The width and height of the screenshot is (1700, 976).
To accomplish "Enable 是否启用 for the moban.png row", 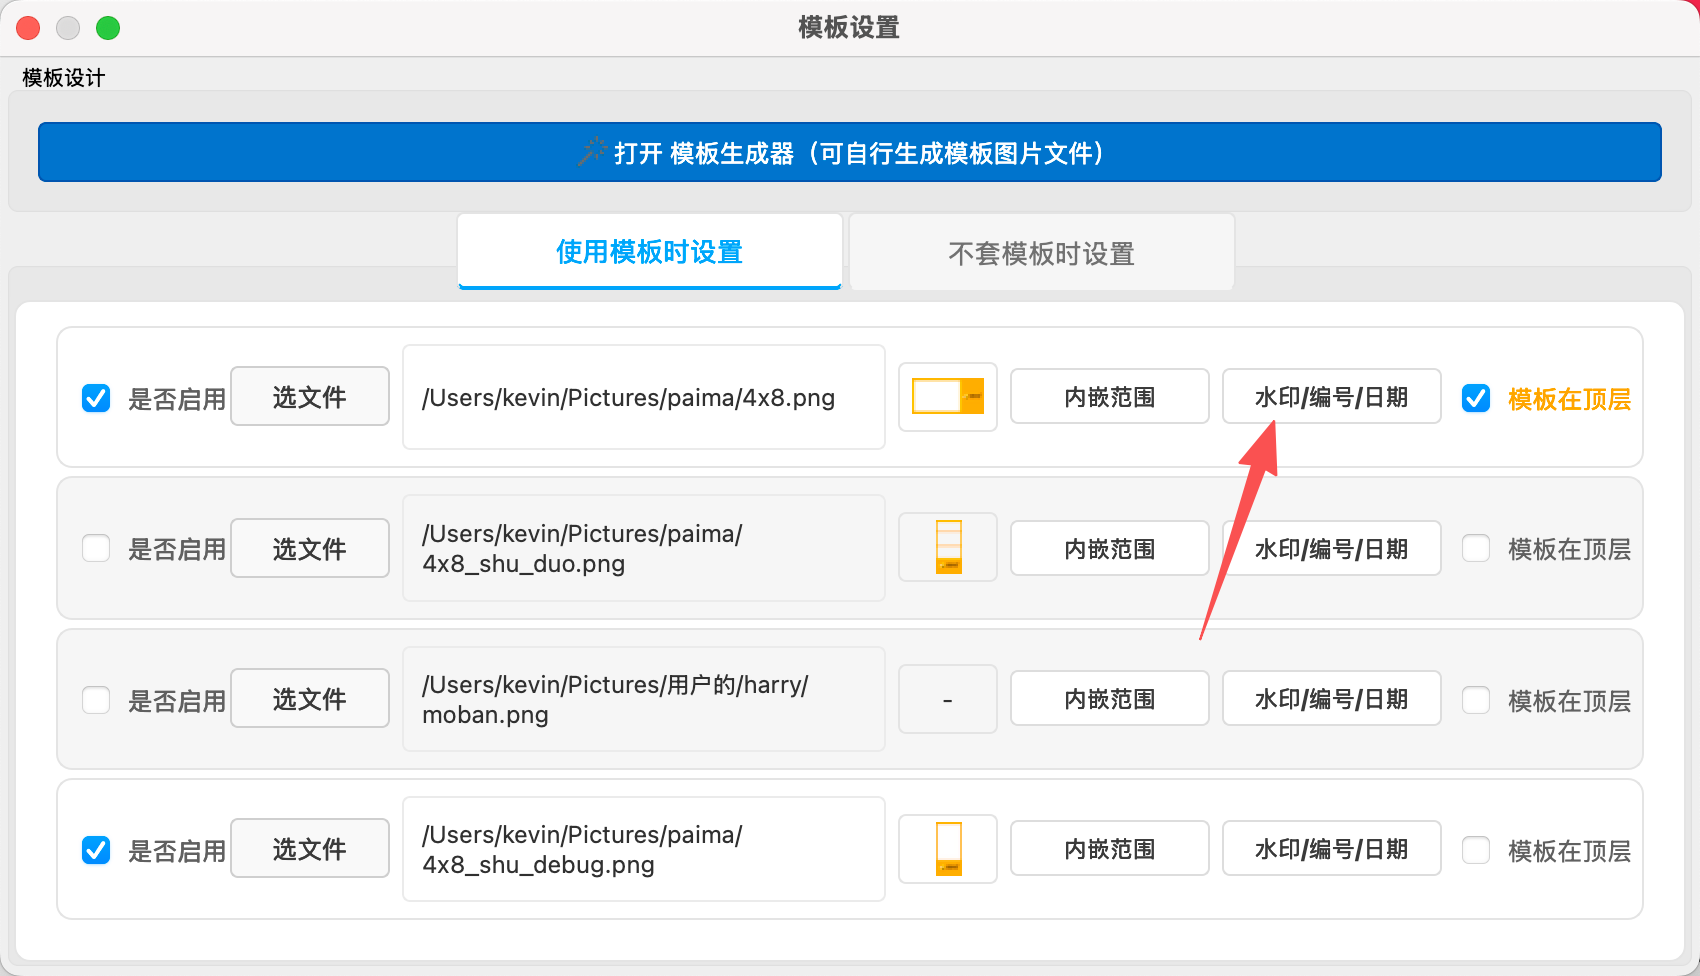I will (96, 699).
